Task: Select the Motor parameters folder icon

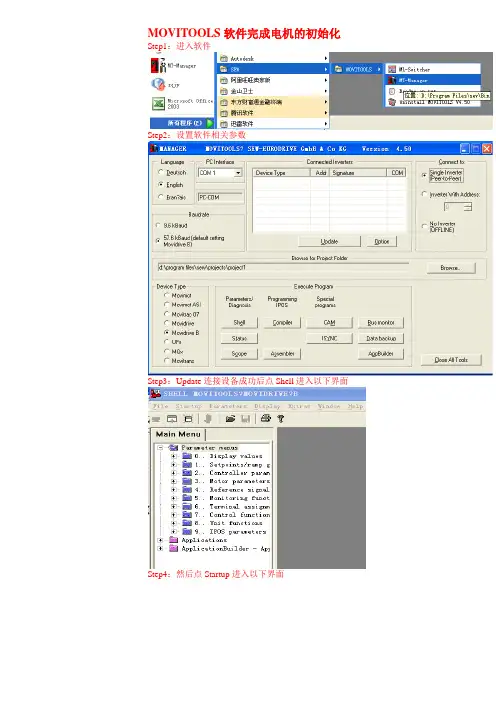Action: [x=187, y=481]
